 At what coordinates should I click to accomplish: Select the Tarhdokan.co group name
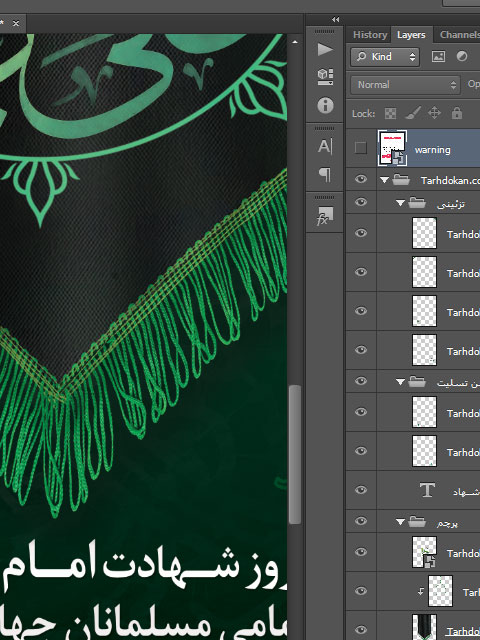(450, 180)
